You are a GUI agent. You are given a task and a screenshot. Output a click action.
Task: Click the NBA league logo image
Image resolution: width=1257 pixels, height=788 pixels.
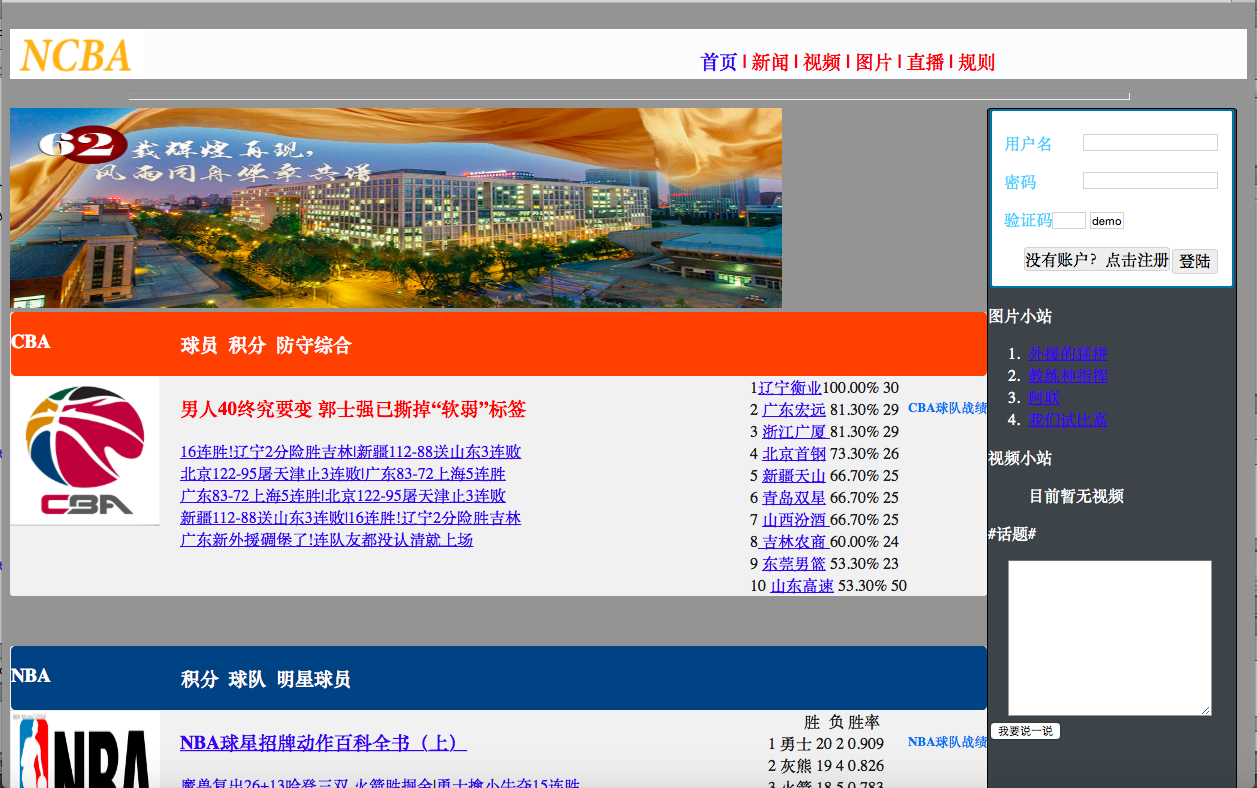click(x=85, y=752)
